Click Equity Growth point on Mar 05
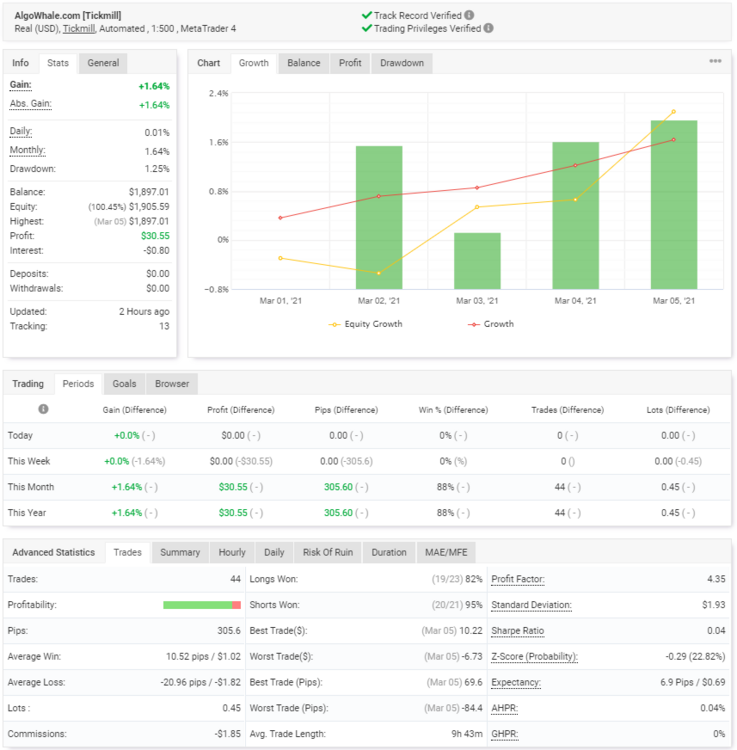Image resolution: width=737 pixels, height=750 pixels. pos(673,111)
